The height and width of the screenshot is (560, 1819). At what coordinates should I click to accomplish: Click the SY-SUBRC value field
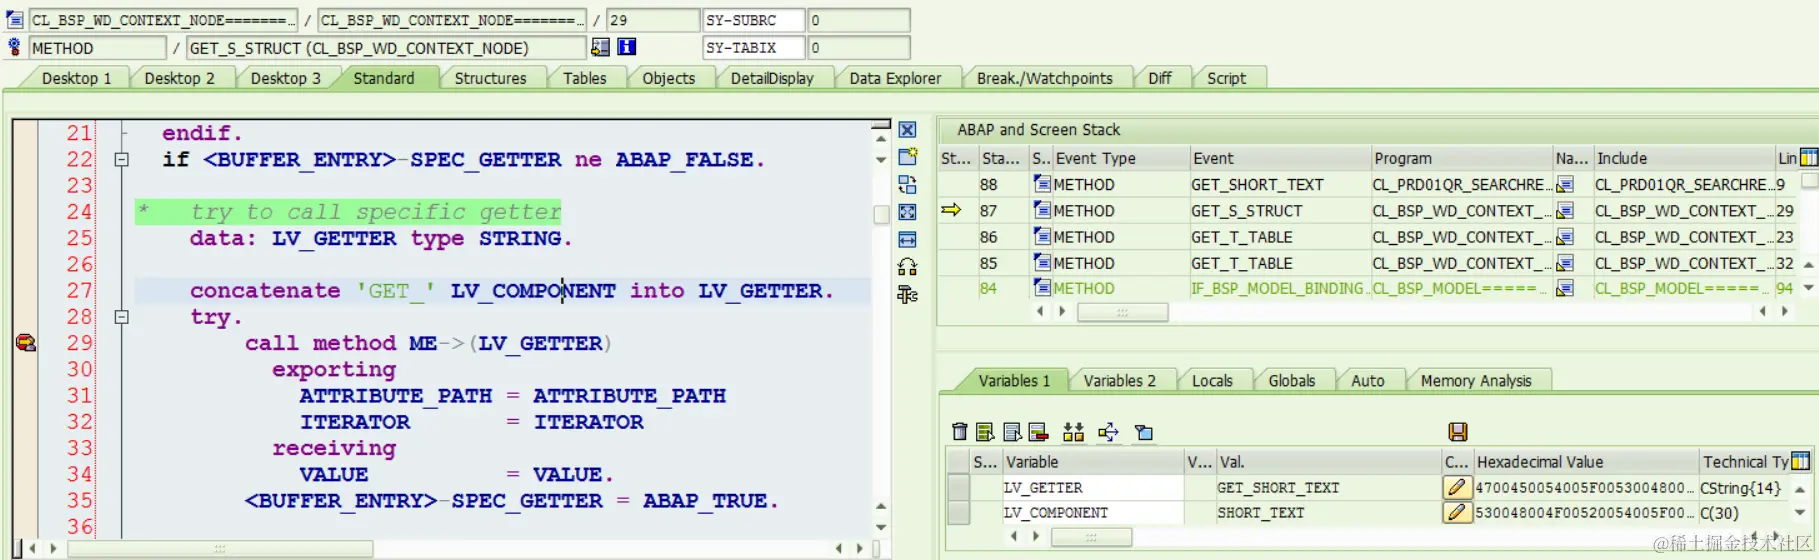858,20
